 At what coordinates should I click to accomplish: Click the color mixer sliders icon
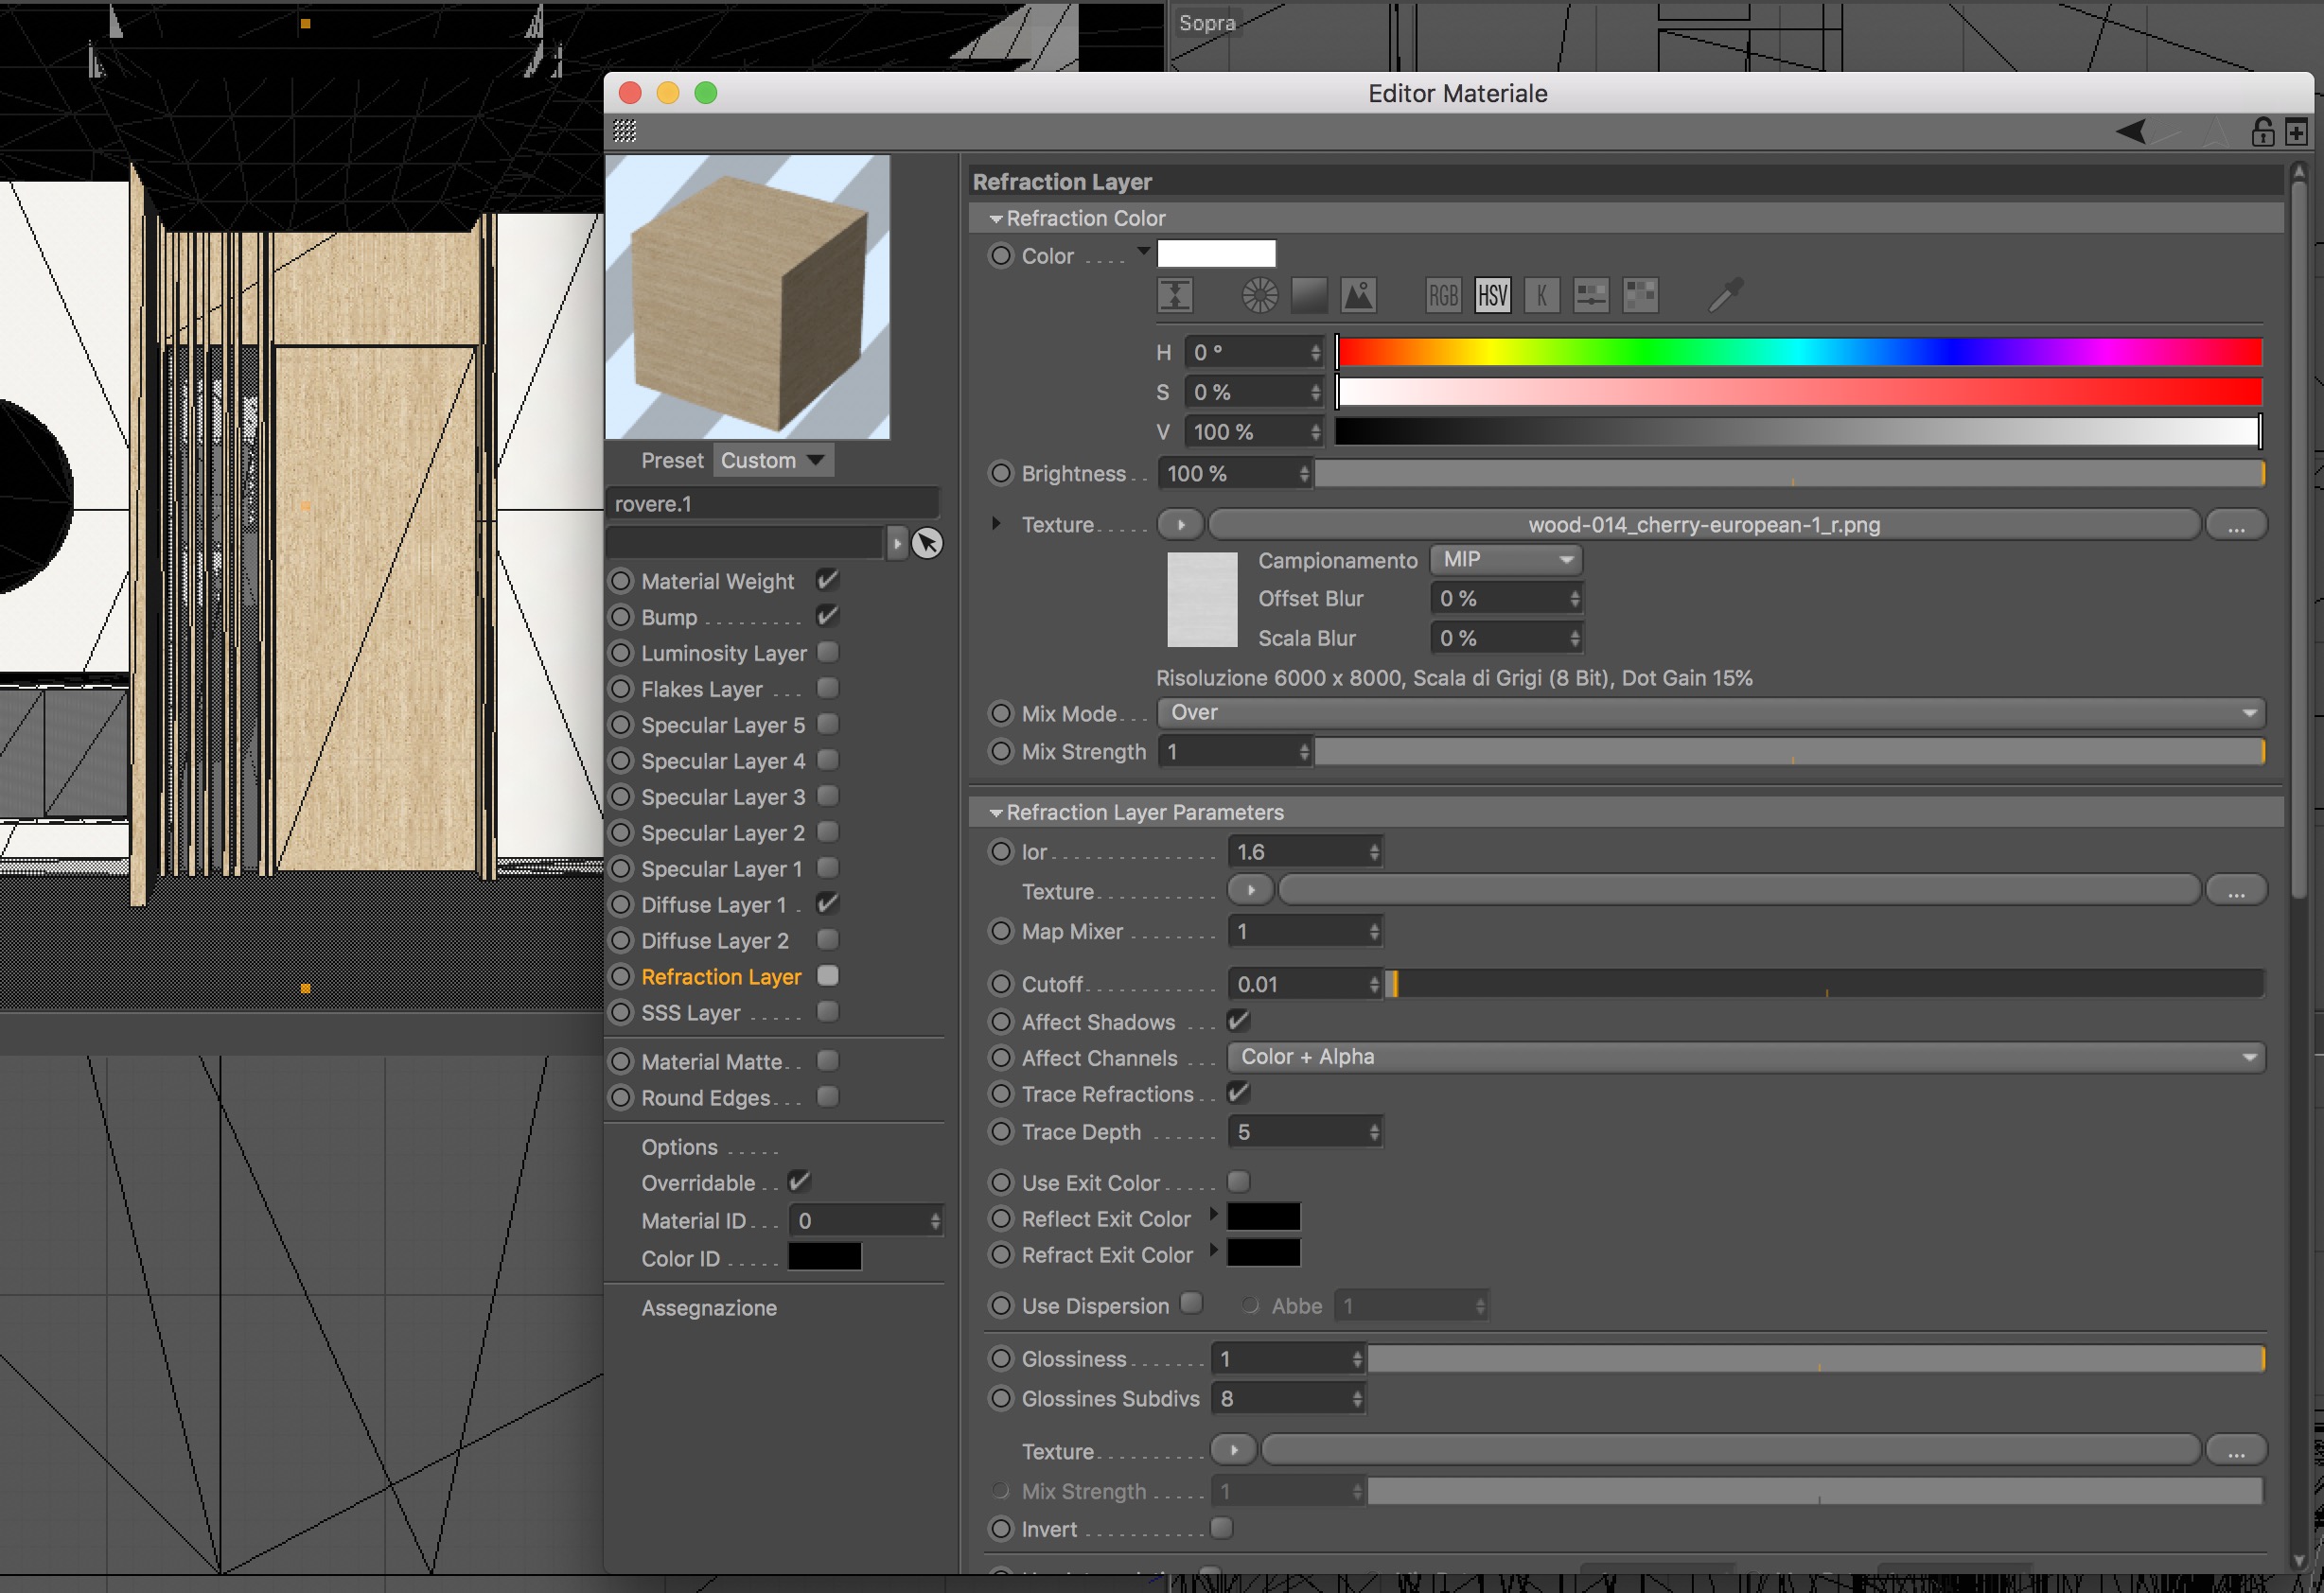coord(1590,295)
